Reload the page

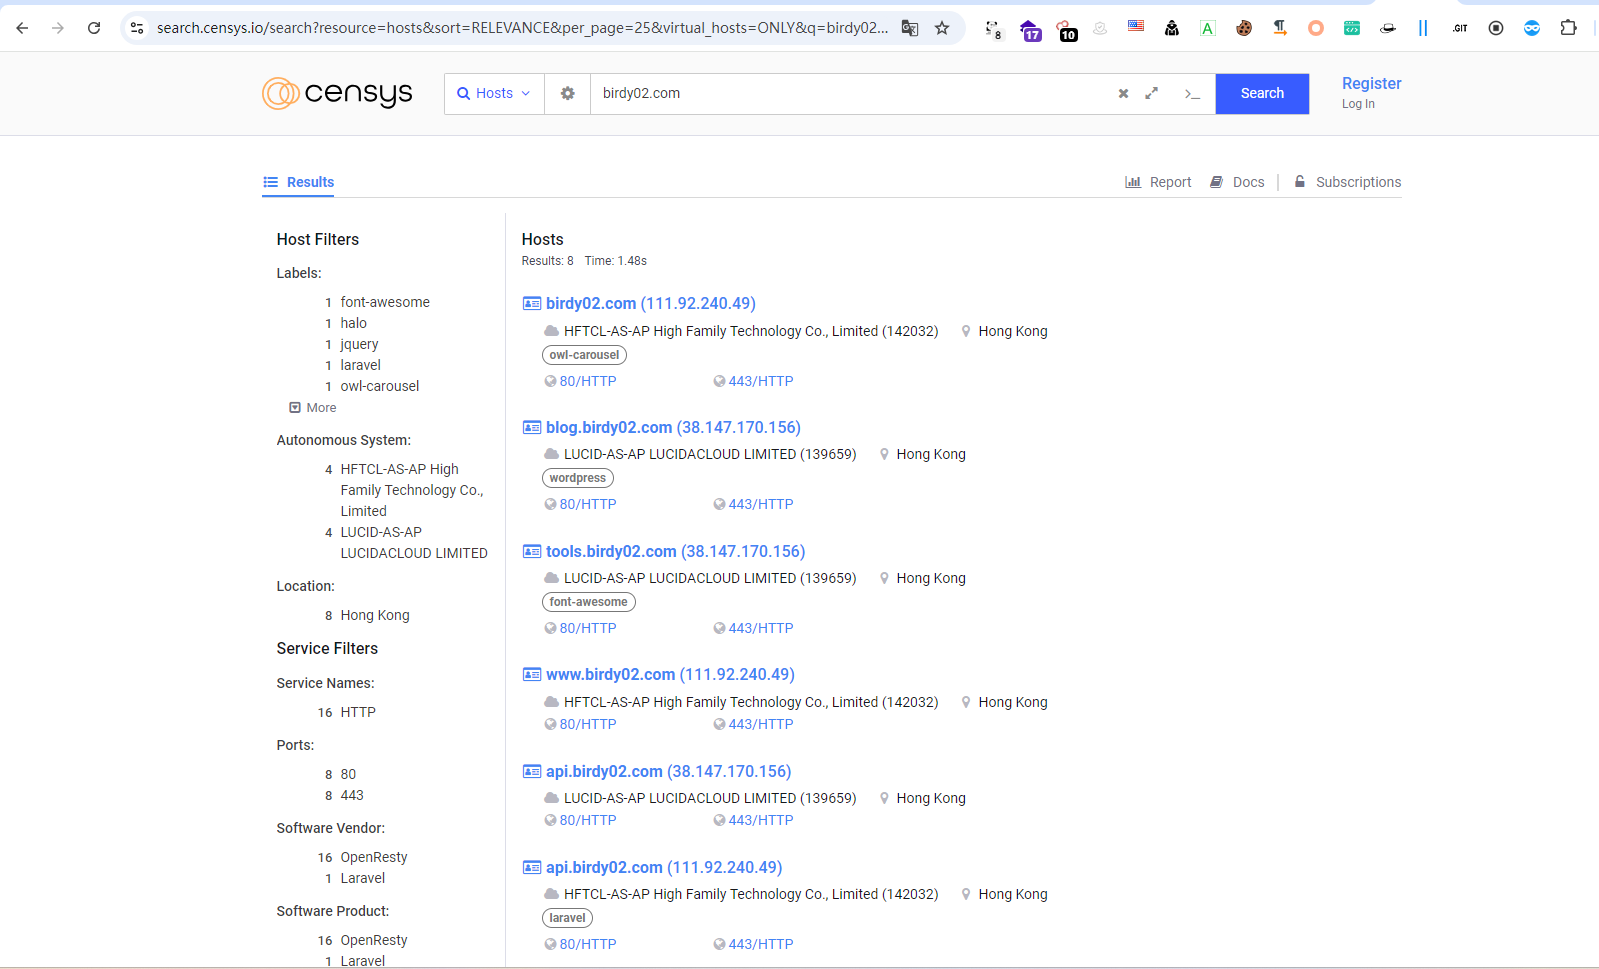[94, 28]
